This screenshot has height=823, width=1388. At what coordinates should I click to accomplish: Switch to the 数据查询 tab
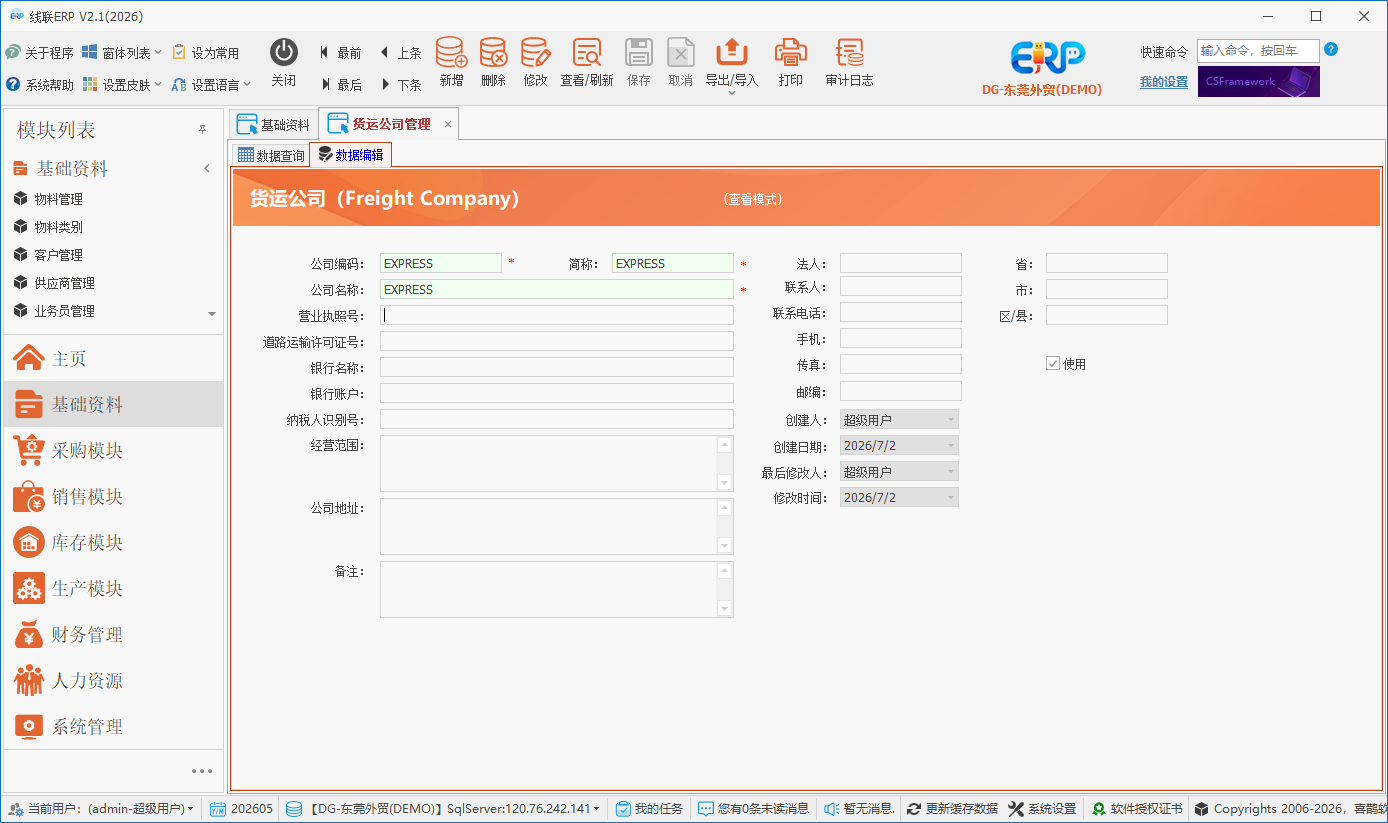pyautogui.click(x=271, y=155)
